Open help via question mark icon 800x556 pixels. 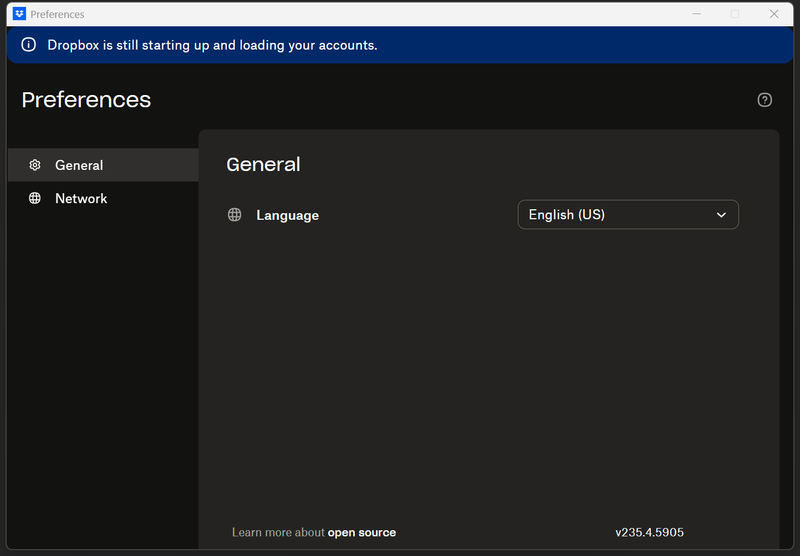point(765,99)
